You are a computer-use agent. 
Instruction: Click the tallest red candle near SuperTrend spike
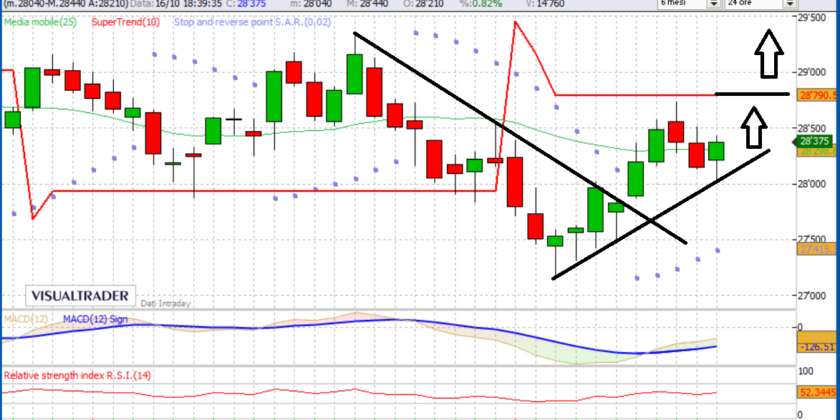tap(515, 181)
